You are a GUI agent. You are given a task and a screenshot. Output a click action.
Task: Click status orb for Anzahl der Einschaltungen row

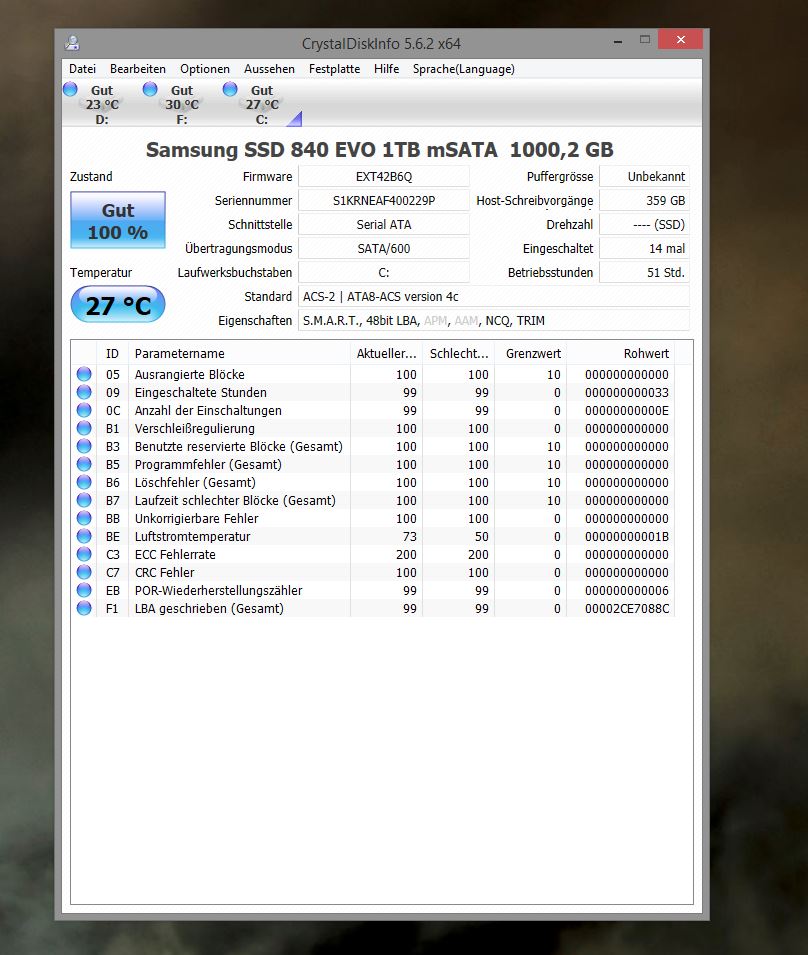(84, 410)
